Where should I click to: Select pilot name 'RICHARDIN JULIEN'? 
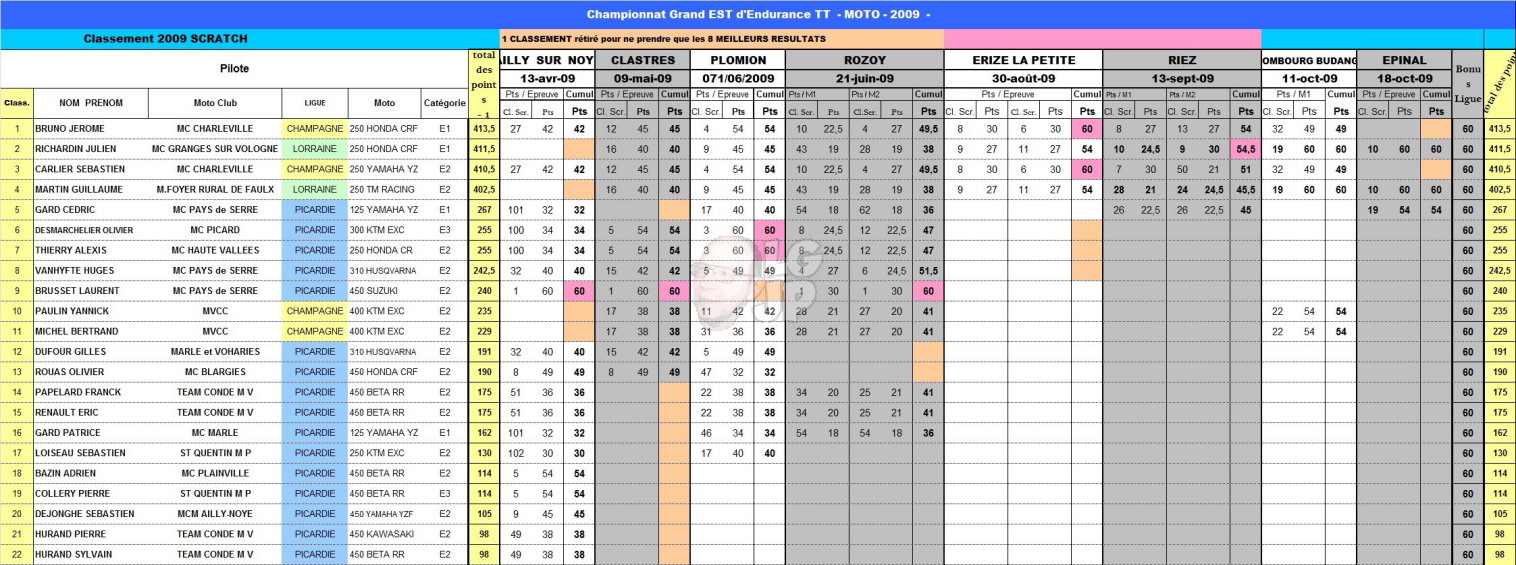(x=75, y=149)
